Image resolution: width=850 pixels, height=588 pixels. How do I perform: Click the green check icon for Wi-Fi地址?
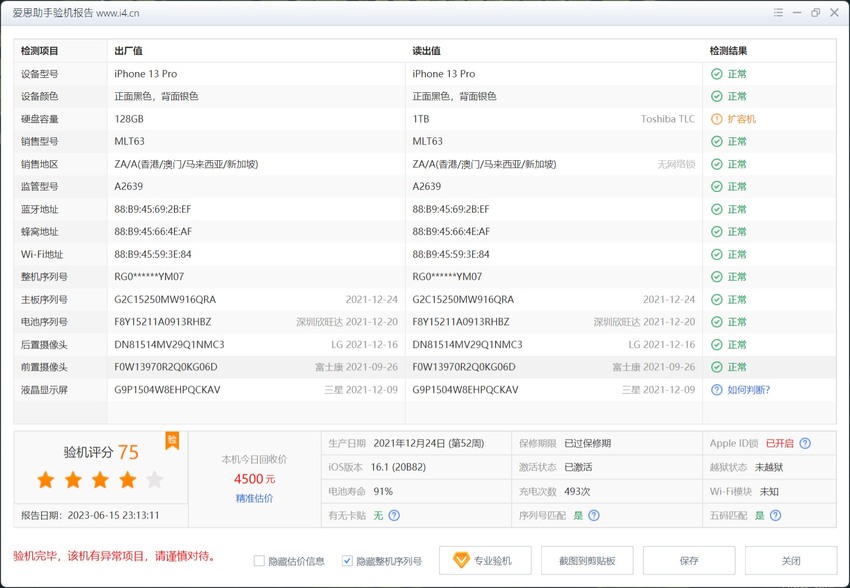click(717, 254)
